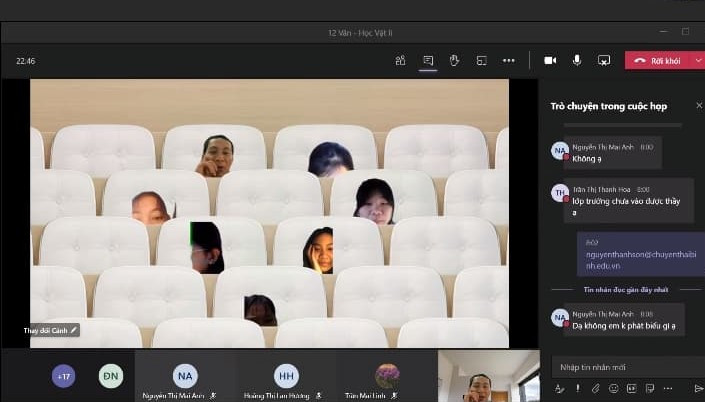Click the Nhập tin nhắn mới input field

[620, 366]
